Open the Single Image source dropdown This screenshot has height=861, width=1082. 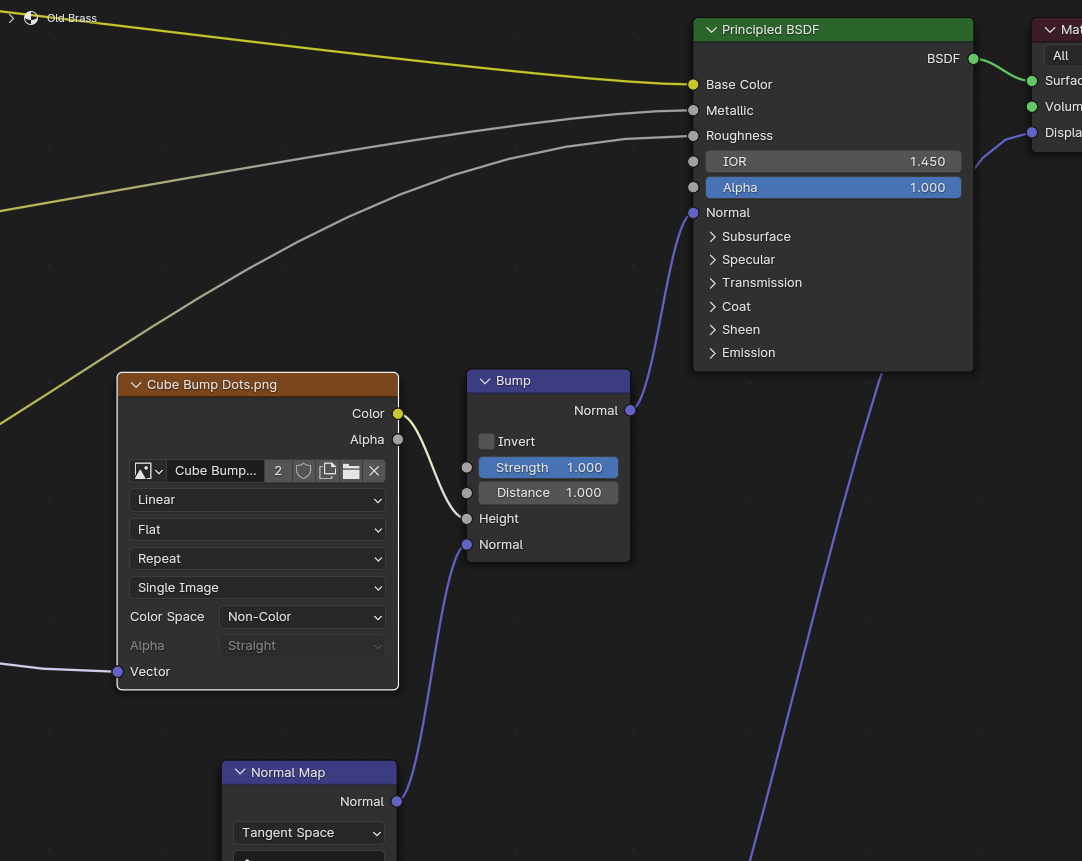coord(257,588)
